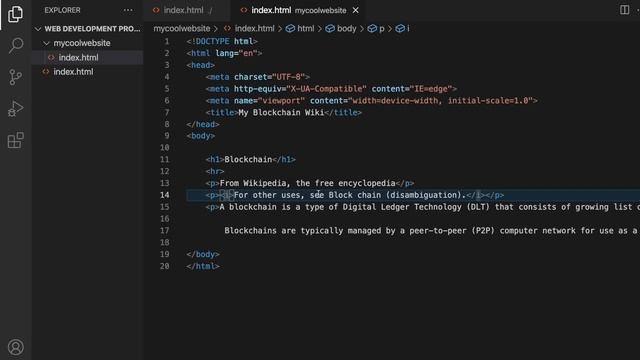Click the i symbol icon in breadcrumb
This screenshot has height=360, width=640.
tap(400, 29)
